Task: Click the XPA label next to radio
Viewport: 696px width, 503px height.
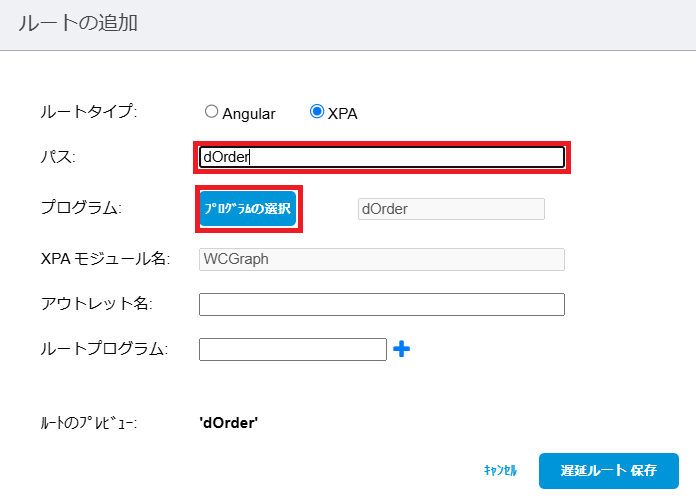Action: [342, 114]
